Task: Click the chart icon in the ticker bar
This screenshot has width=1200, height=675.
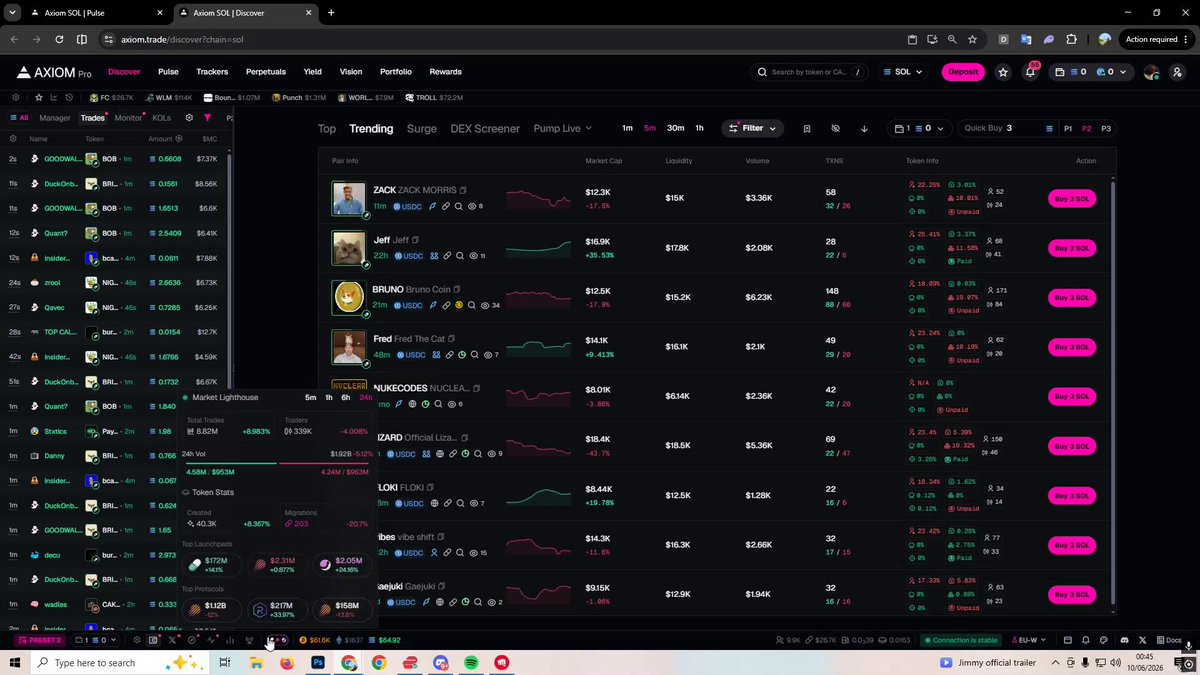Action: tap(53, 97)
